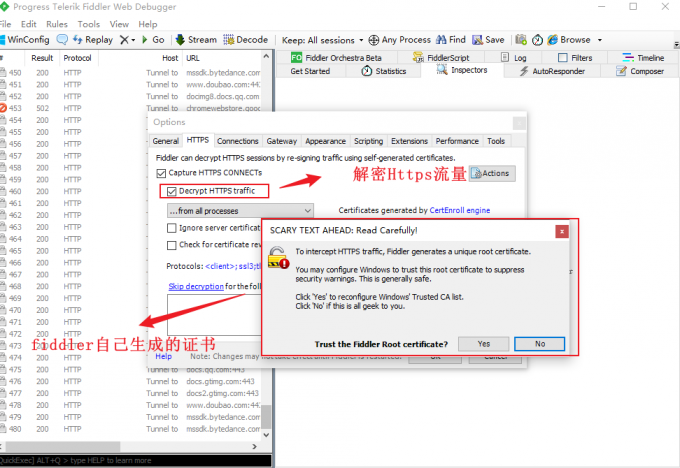The width and height of the screenshot is (680, 468).
Task: Toggle Capture HTTPS CONNECTs checkbox
Action: tap(161, 173)
